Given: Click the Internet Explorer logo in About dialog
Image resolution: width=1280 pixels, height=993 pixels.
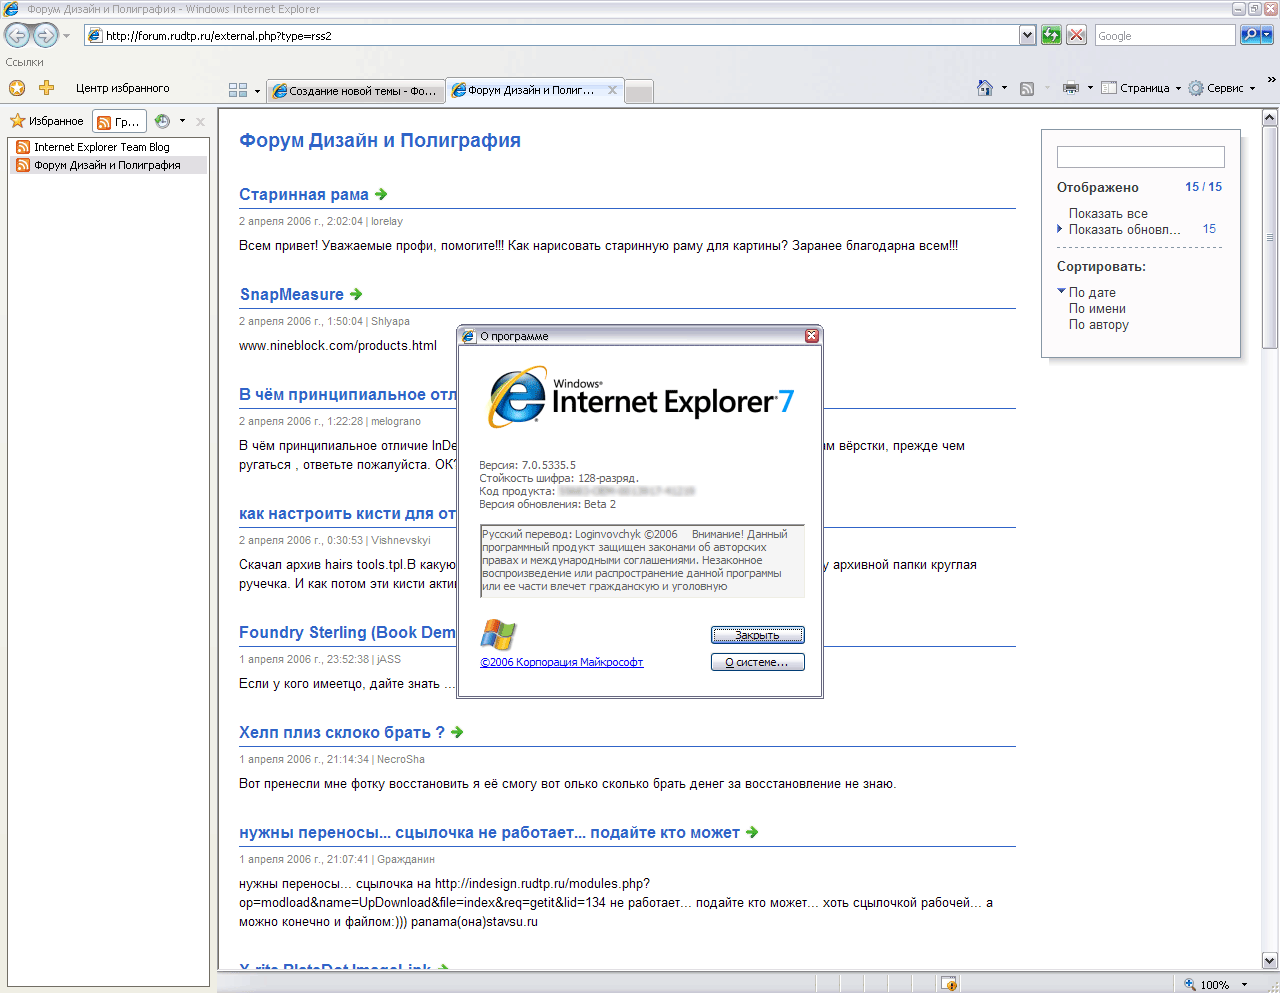Looking at the screenshot, I should 642,398.
